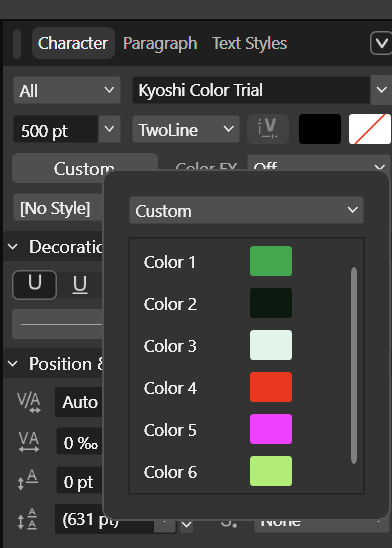Select the Color 4 red swatch
Image resolution: width=392 pixels, height=548 pixels.
coord(271,387)
